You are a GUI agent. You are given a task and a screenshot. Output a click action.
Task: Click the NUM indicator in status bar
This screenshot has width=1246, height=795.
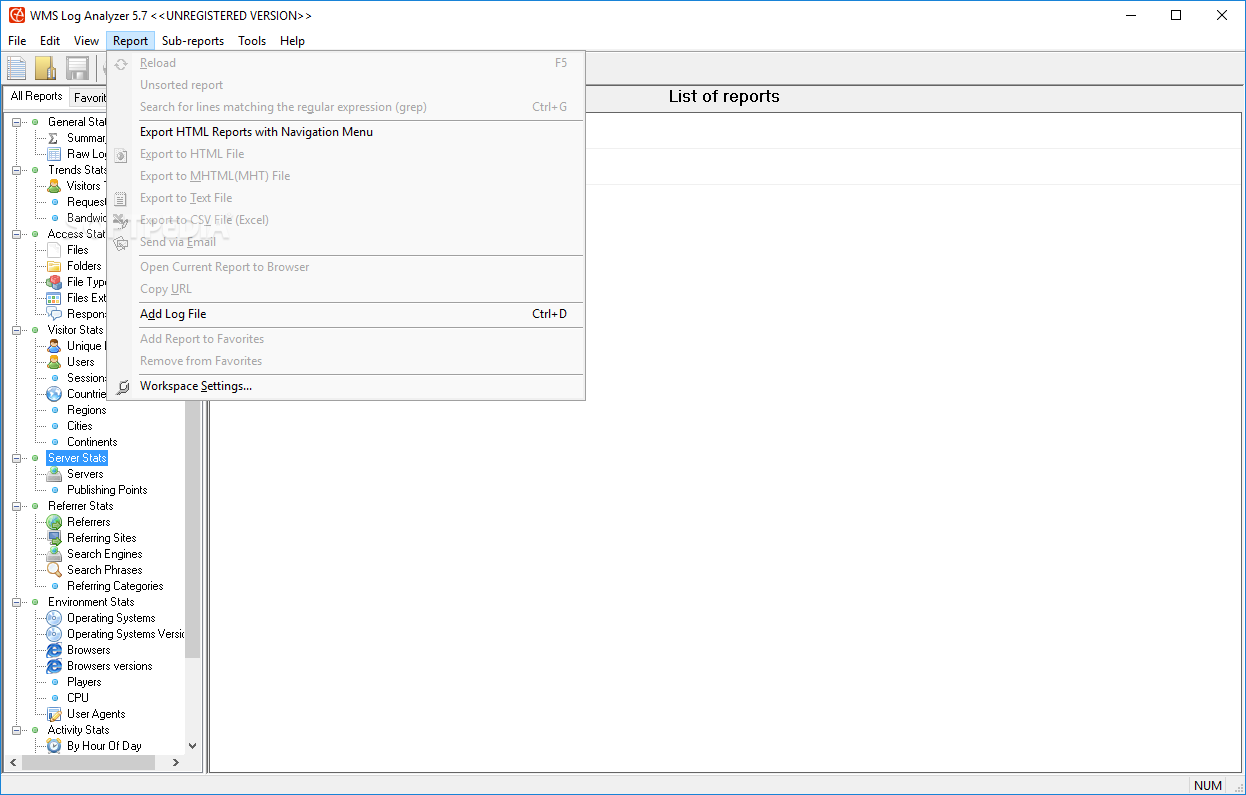(x=1208, y=785)
